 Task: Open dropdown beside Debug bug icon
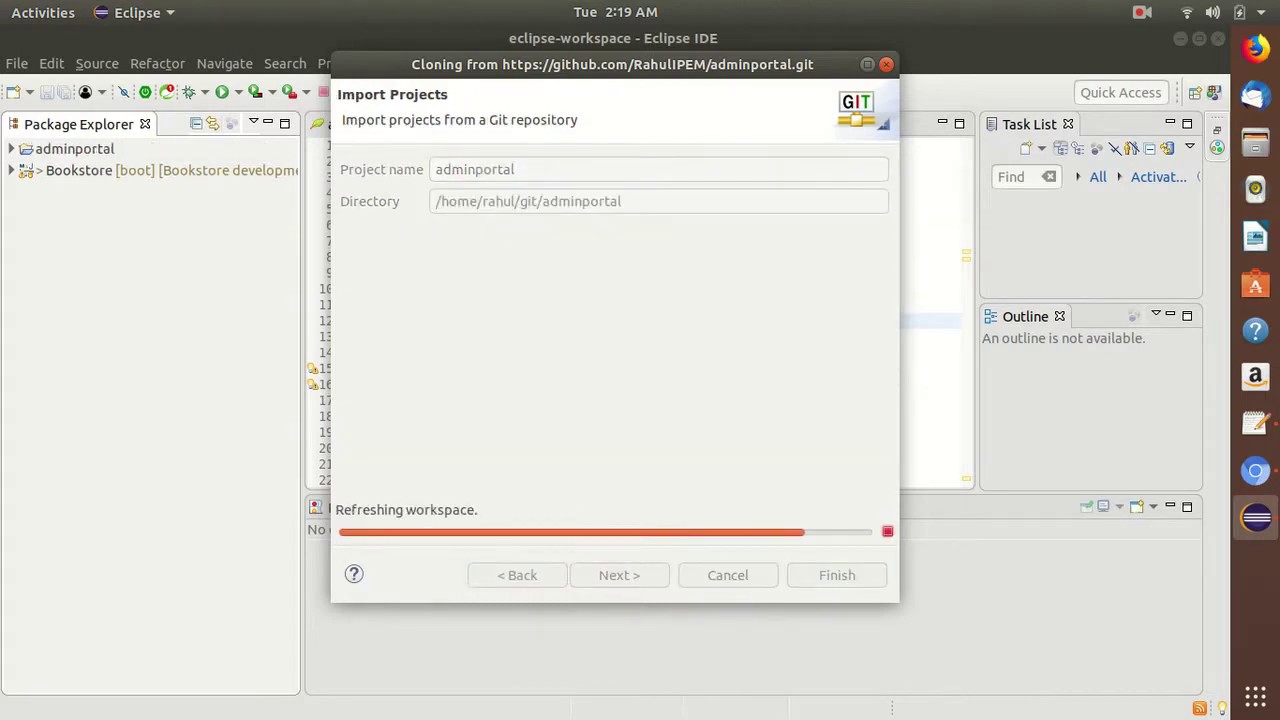[205, 92]
